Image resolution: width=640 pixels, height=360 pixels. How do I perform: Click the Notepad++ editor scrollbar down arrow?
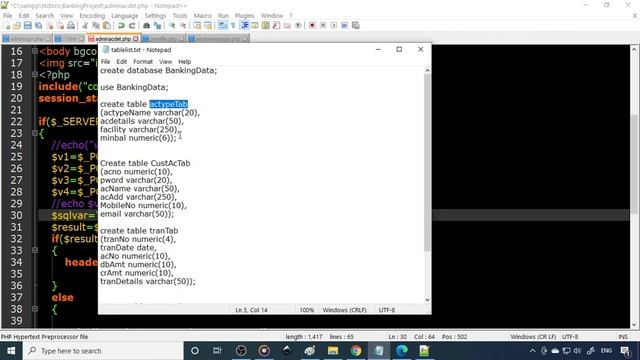coord(634,324)
